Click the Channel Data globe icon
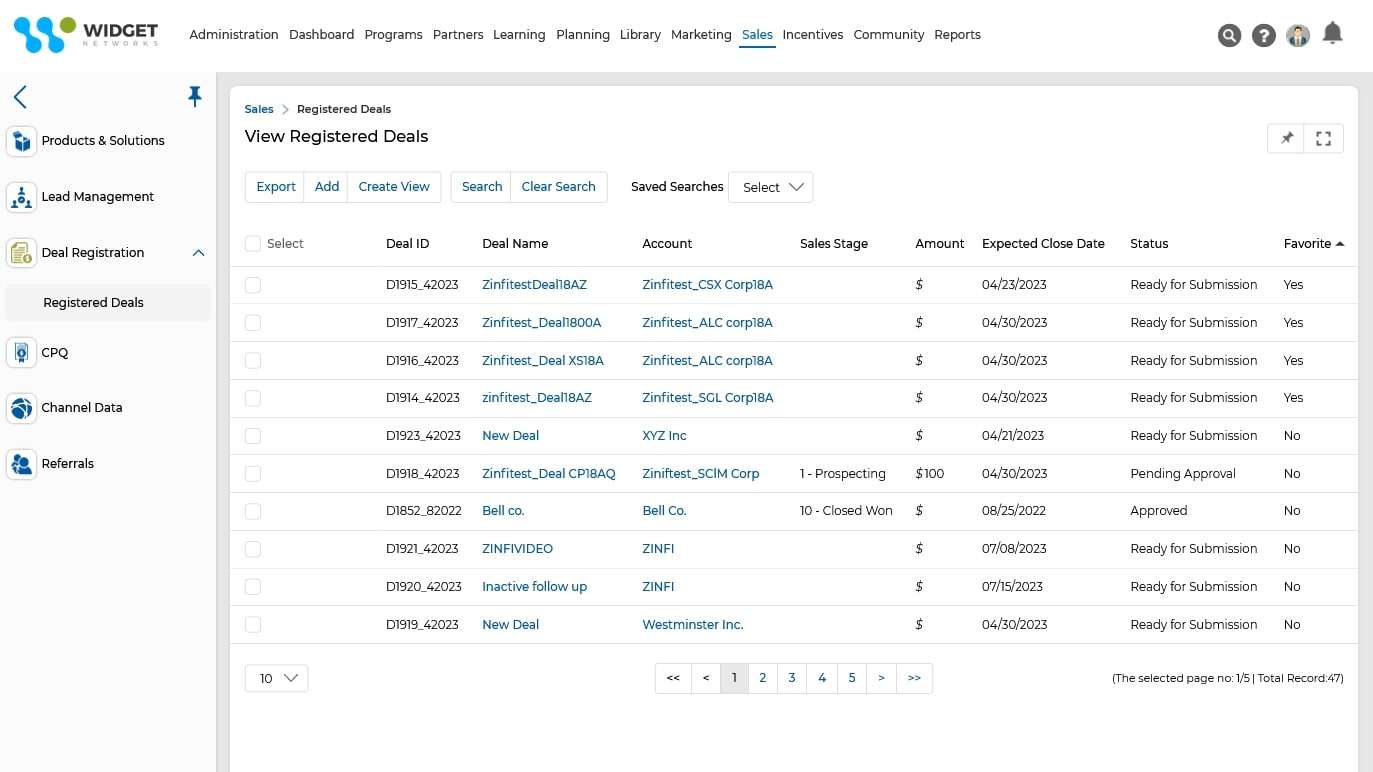Image resolution: width=1373 pixels, height=772 pixels. click(x=21, y=408)
